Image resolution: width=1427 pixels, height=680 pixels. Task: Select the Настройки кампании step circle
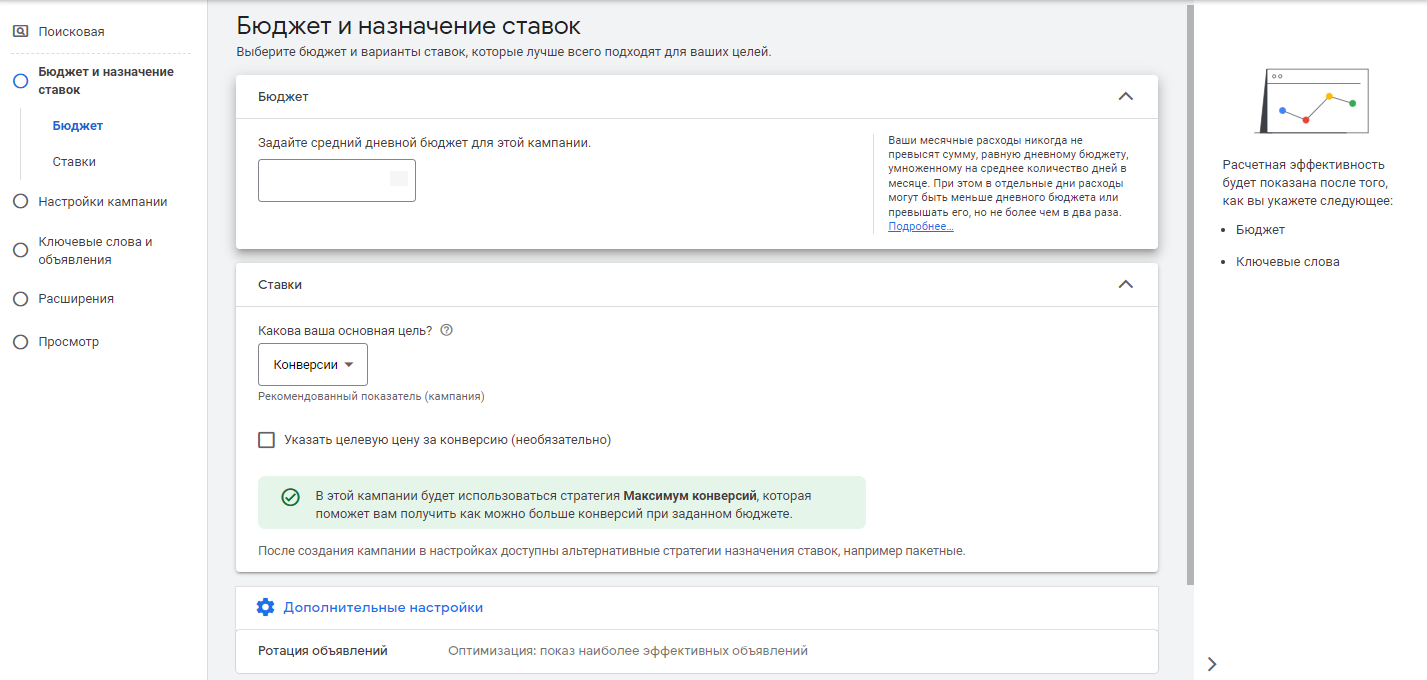coord(20,202)
